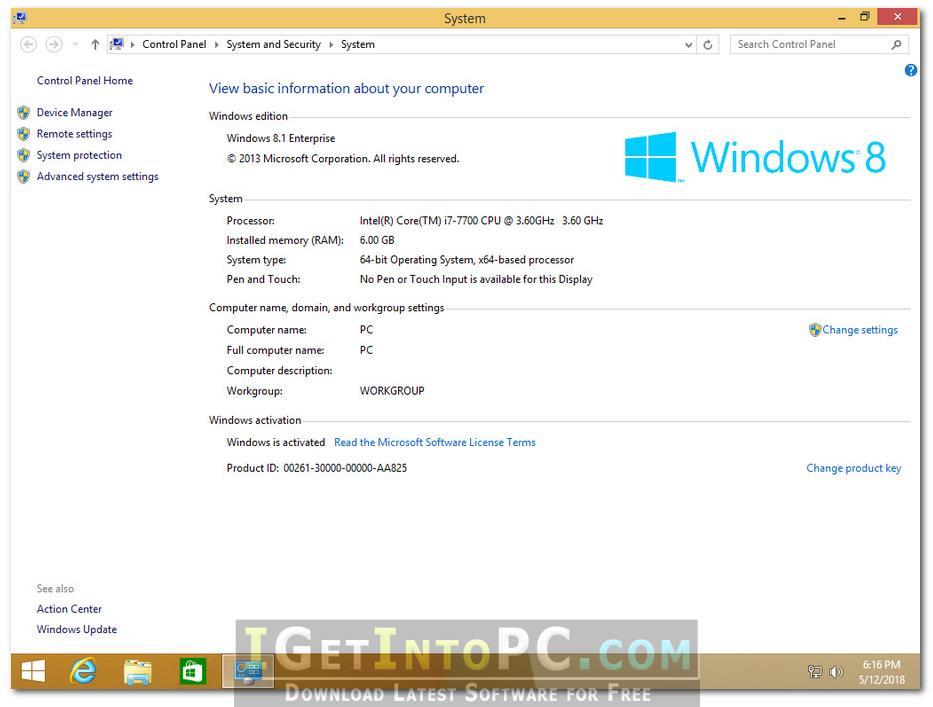Open Help with blue question mark
This screenshot has height=707, width=933.
pyautogui.click(x=910, y=70)
